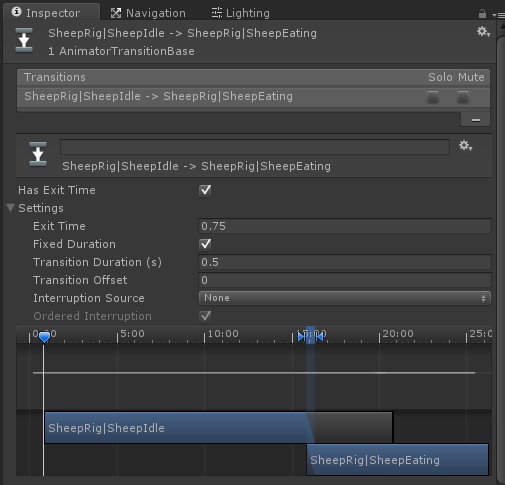Click the transition icon beside the name field
505x485 pixels.
(38, 154)
